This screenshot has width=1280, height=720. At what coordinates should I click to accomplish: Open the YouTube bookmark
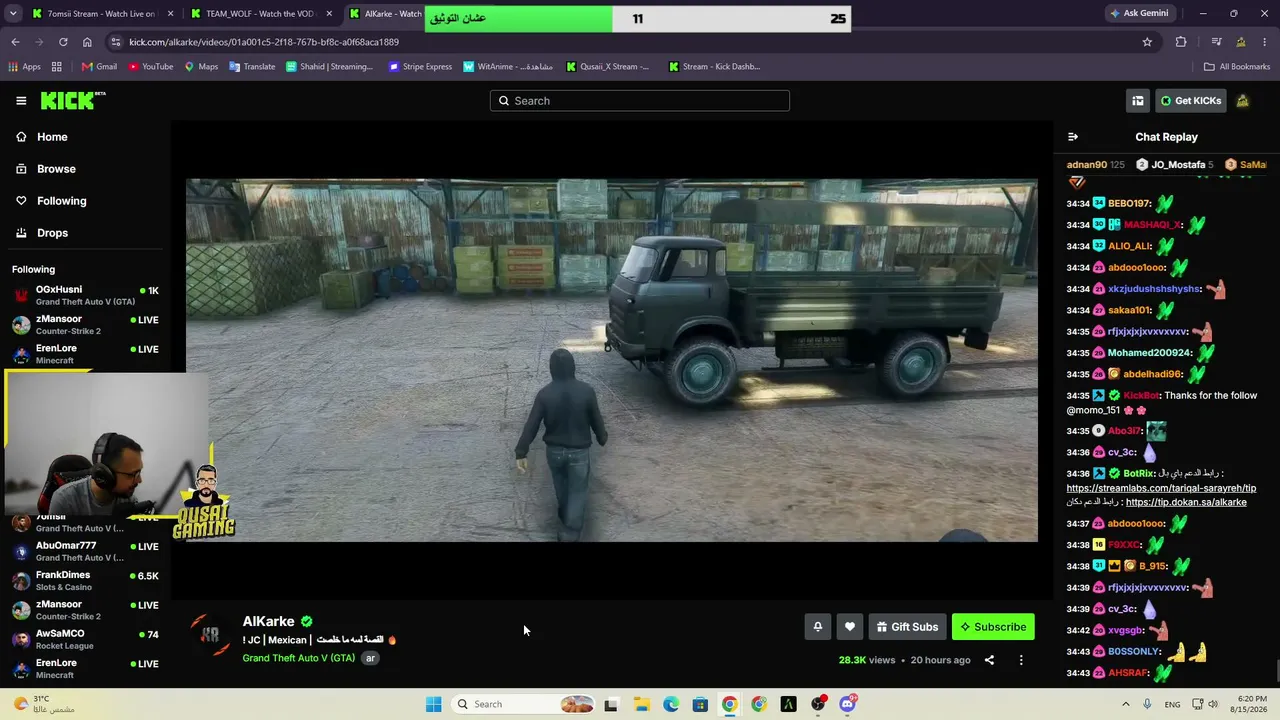pos(151,67)
